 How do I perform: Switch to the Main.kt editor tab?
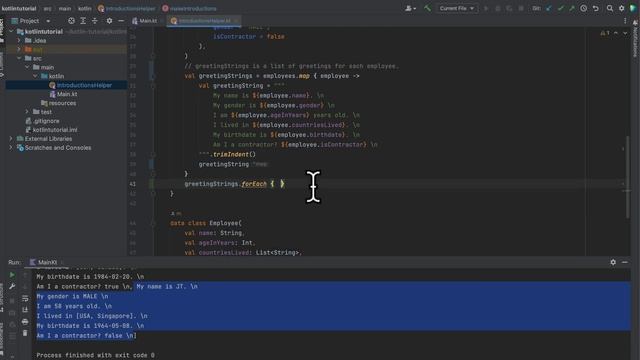(x=145, y=21)
